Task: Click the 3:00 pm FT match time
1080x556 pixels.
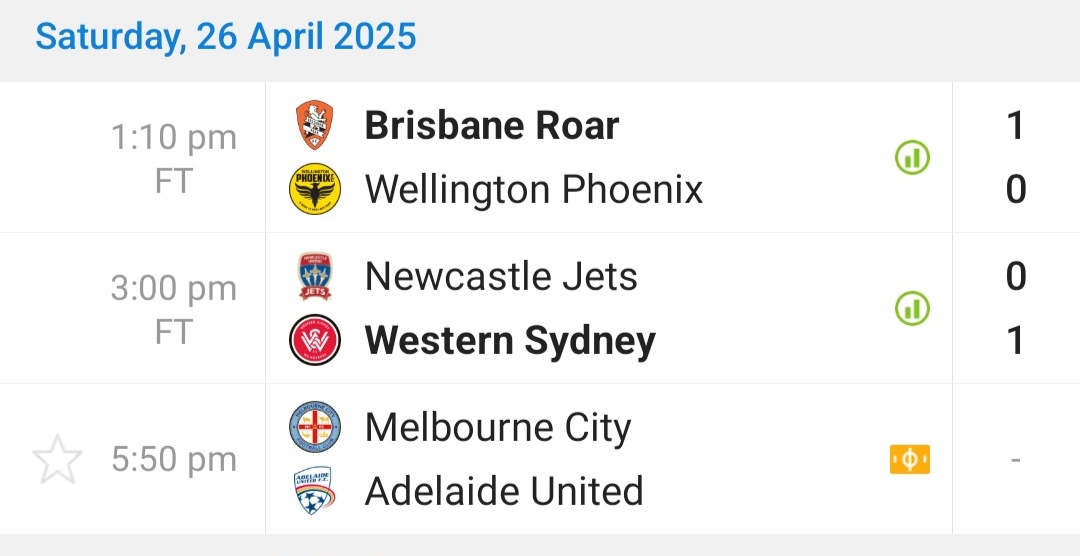Action: click(174, 309)
